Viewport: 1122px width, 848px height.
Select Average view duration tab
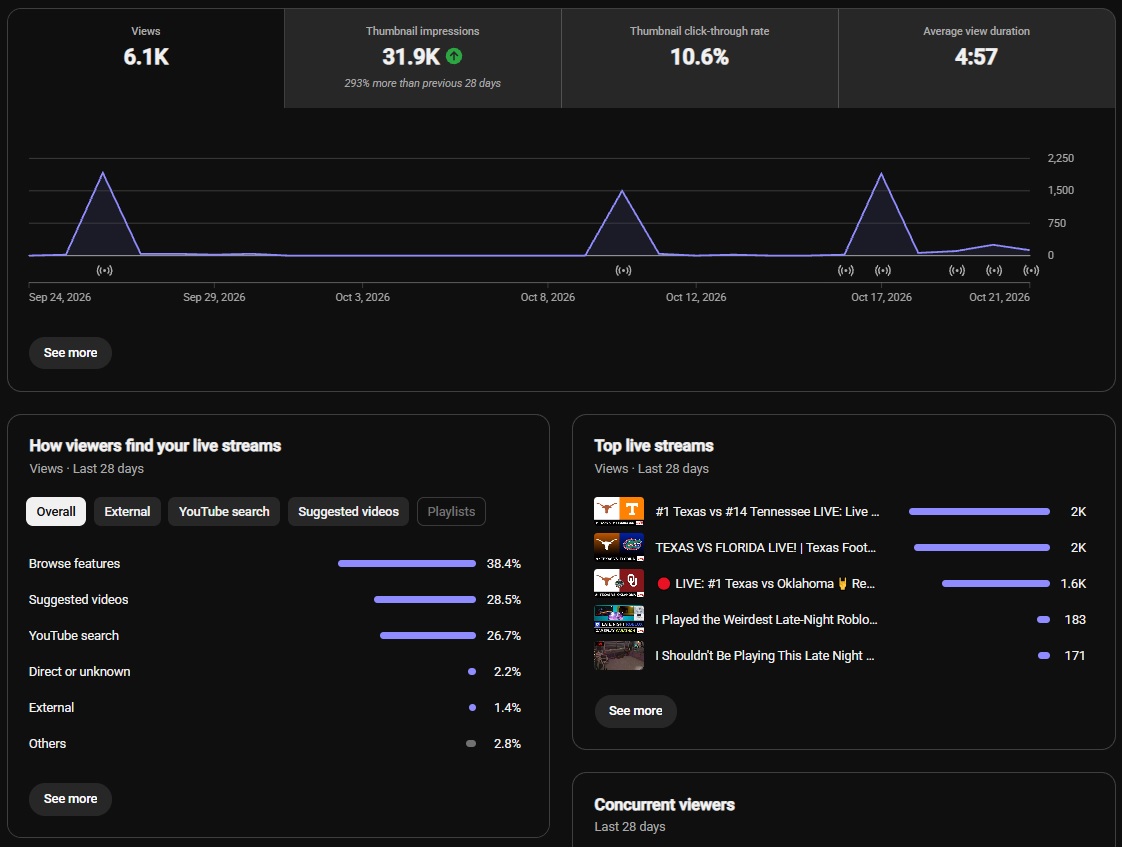click(976, 59)
